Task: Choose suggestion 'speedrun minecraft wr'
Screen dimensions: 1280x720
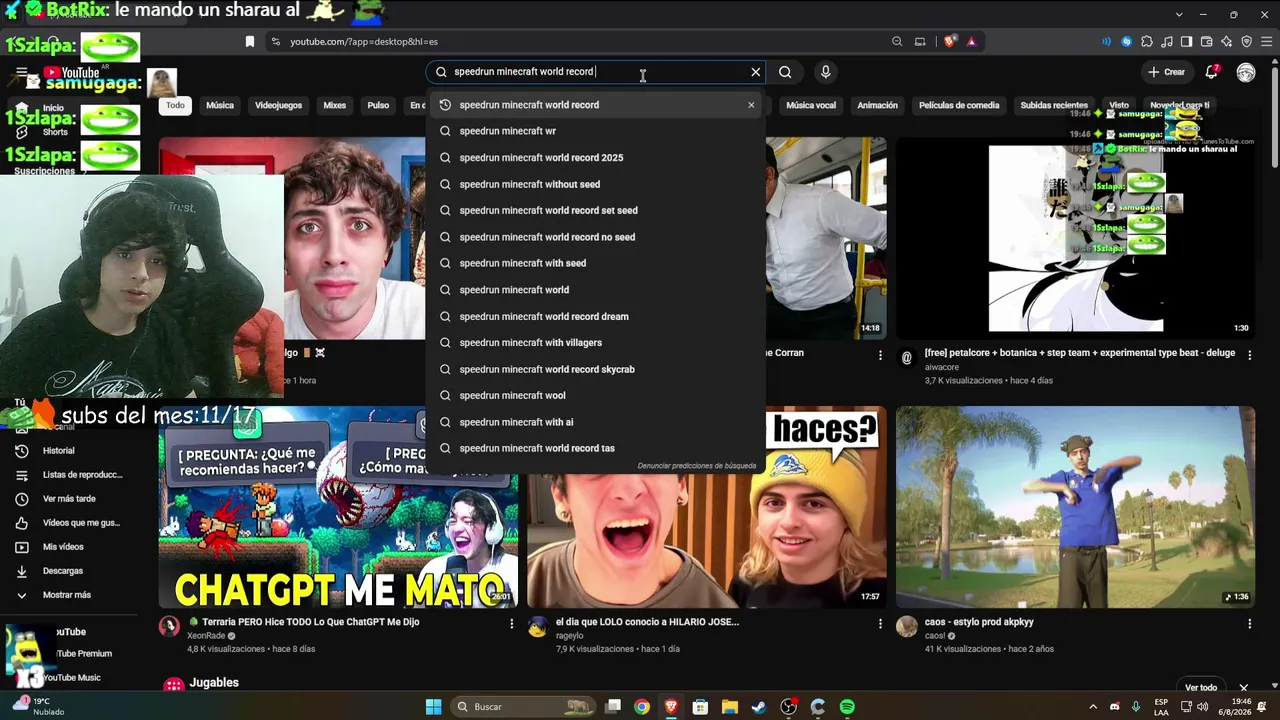Action: click(596, 131)
